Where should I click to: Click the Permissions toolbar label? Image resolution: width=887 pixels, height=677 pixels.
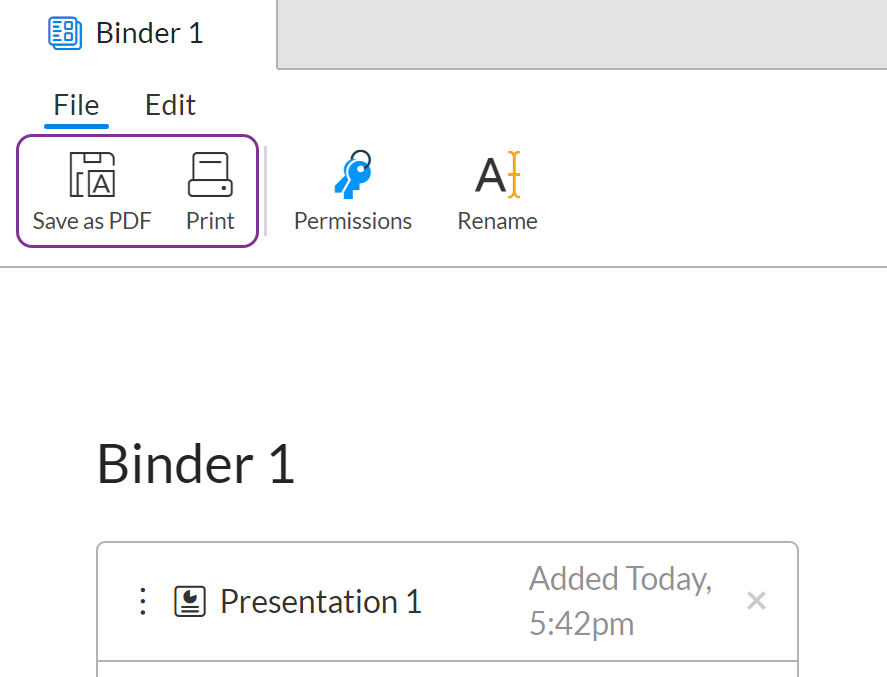pos(352,221)
